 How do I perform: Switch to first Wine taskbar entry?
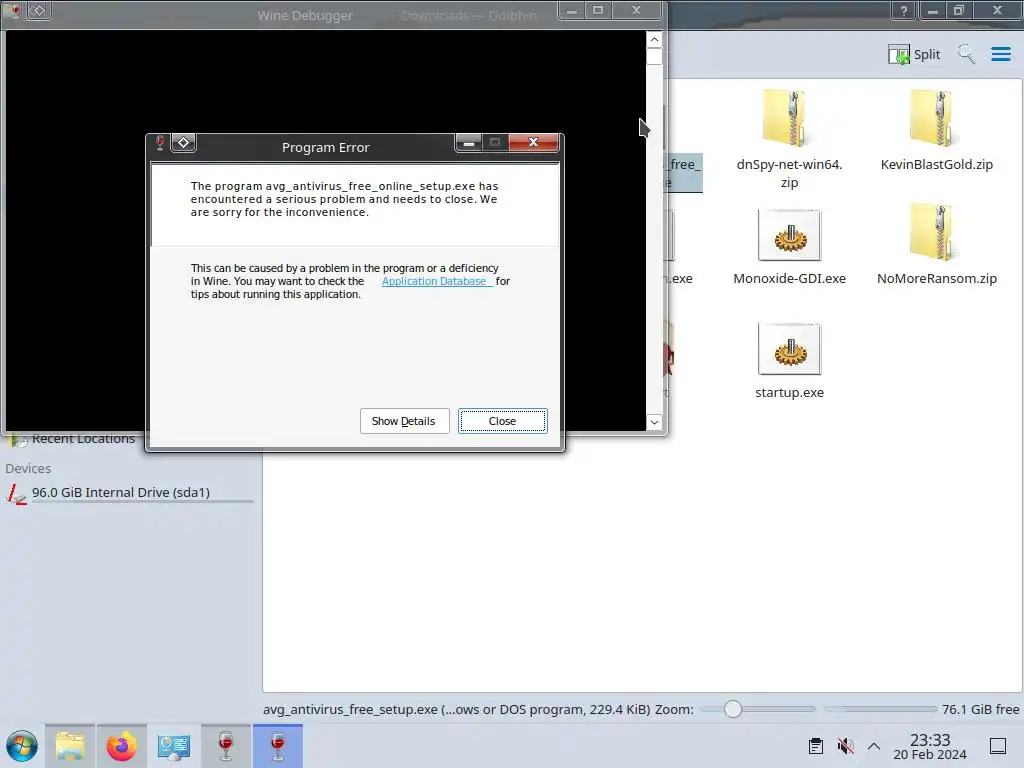(226, 746)
